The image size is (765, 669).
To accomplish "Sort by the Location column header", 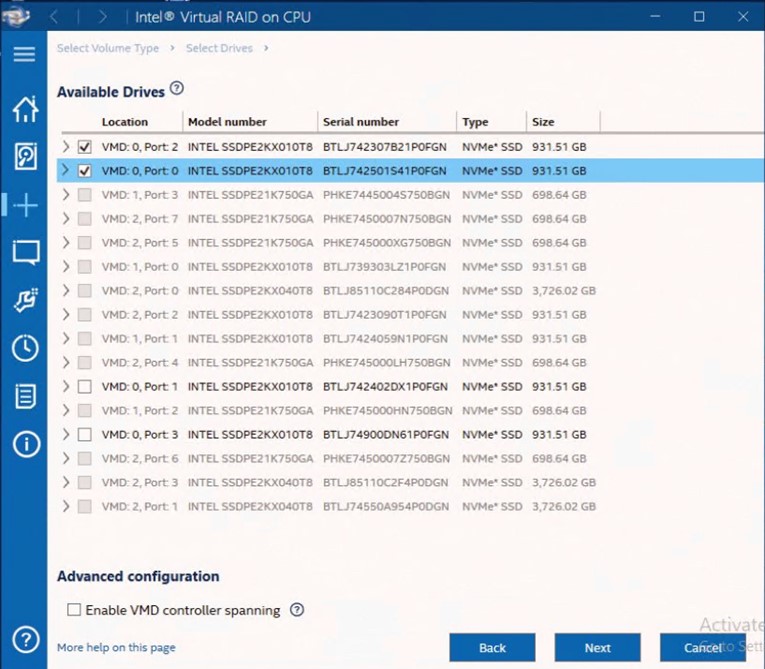I will (x=124, y=122).
